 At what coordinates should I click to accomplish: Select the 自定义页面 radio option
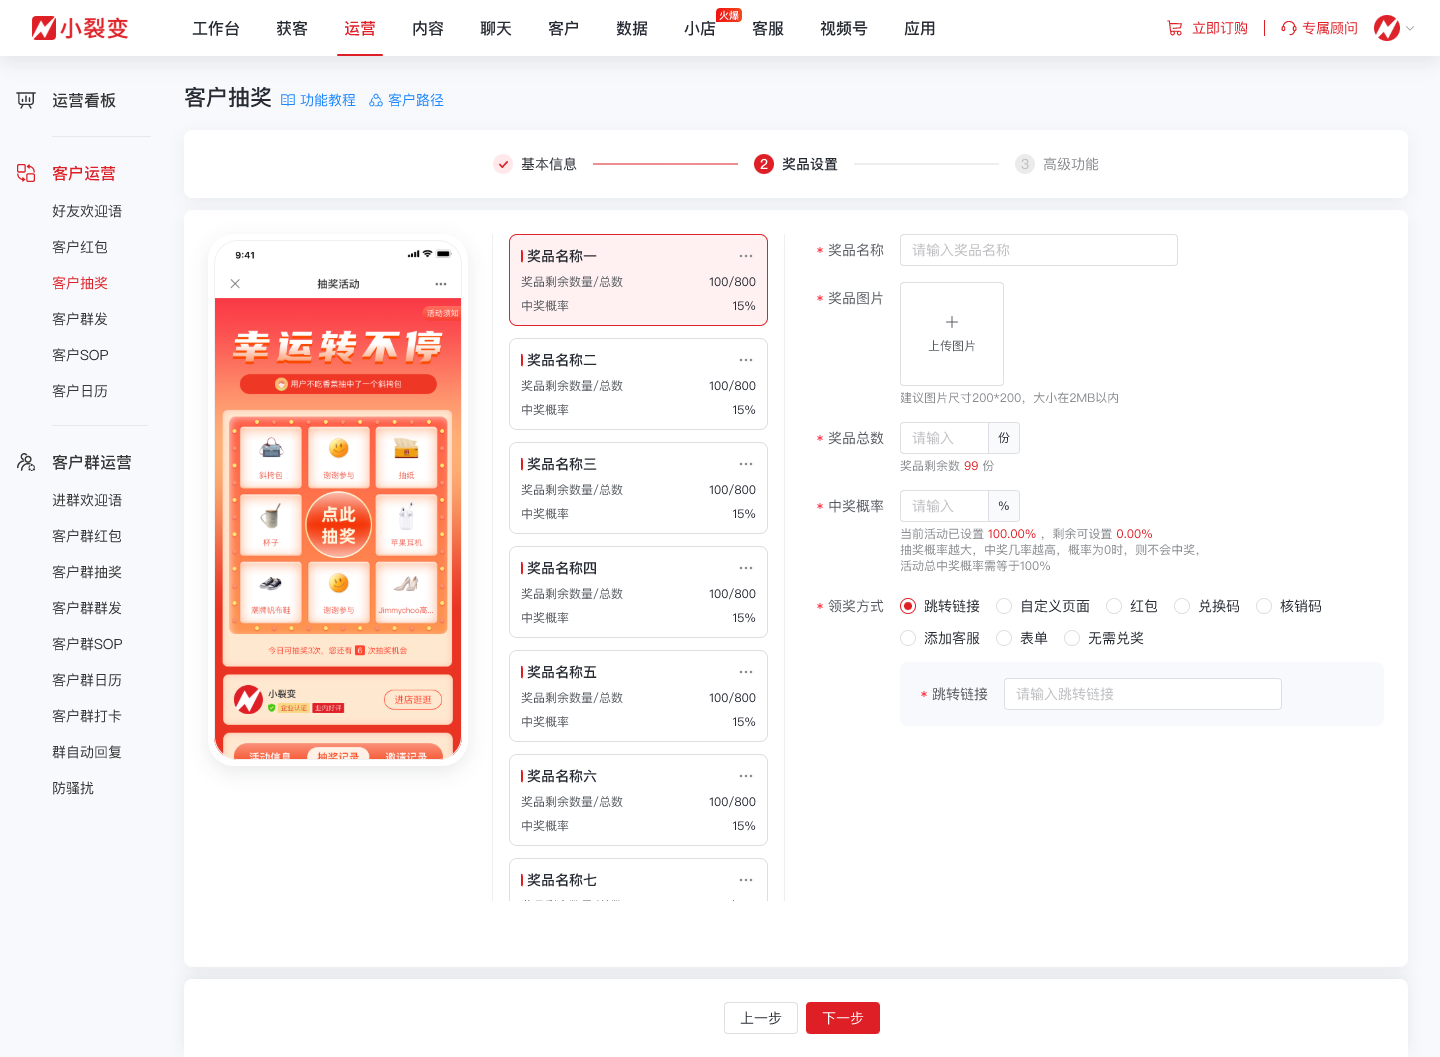[x=1004, y=606]
